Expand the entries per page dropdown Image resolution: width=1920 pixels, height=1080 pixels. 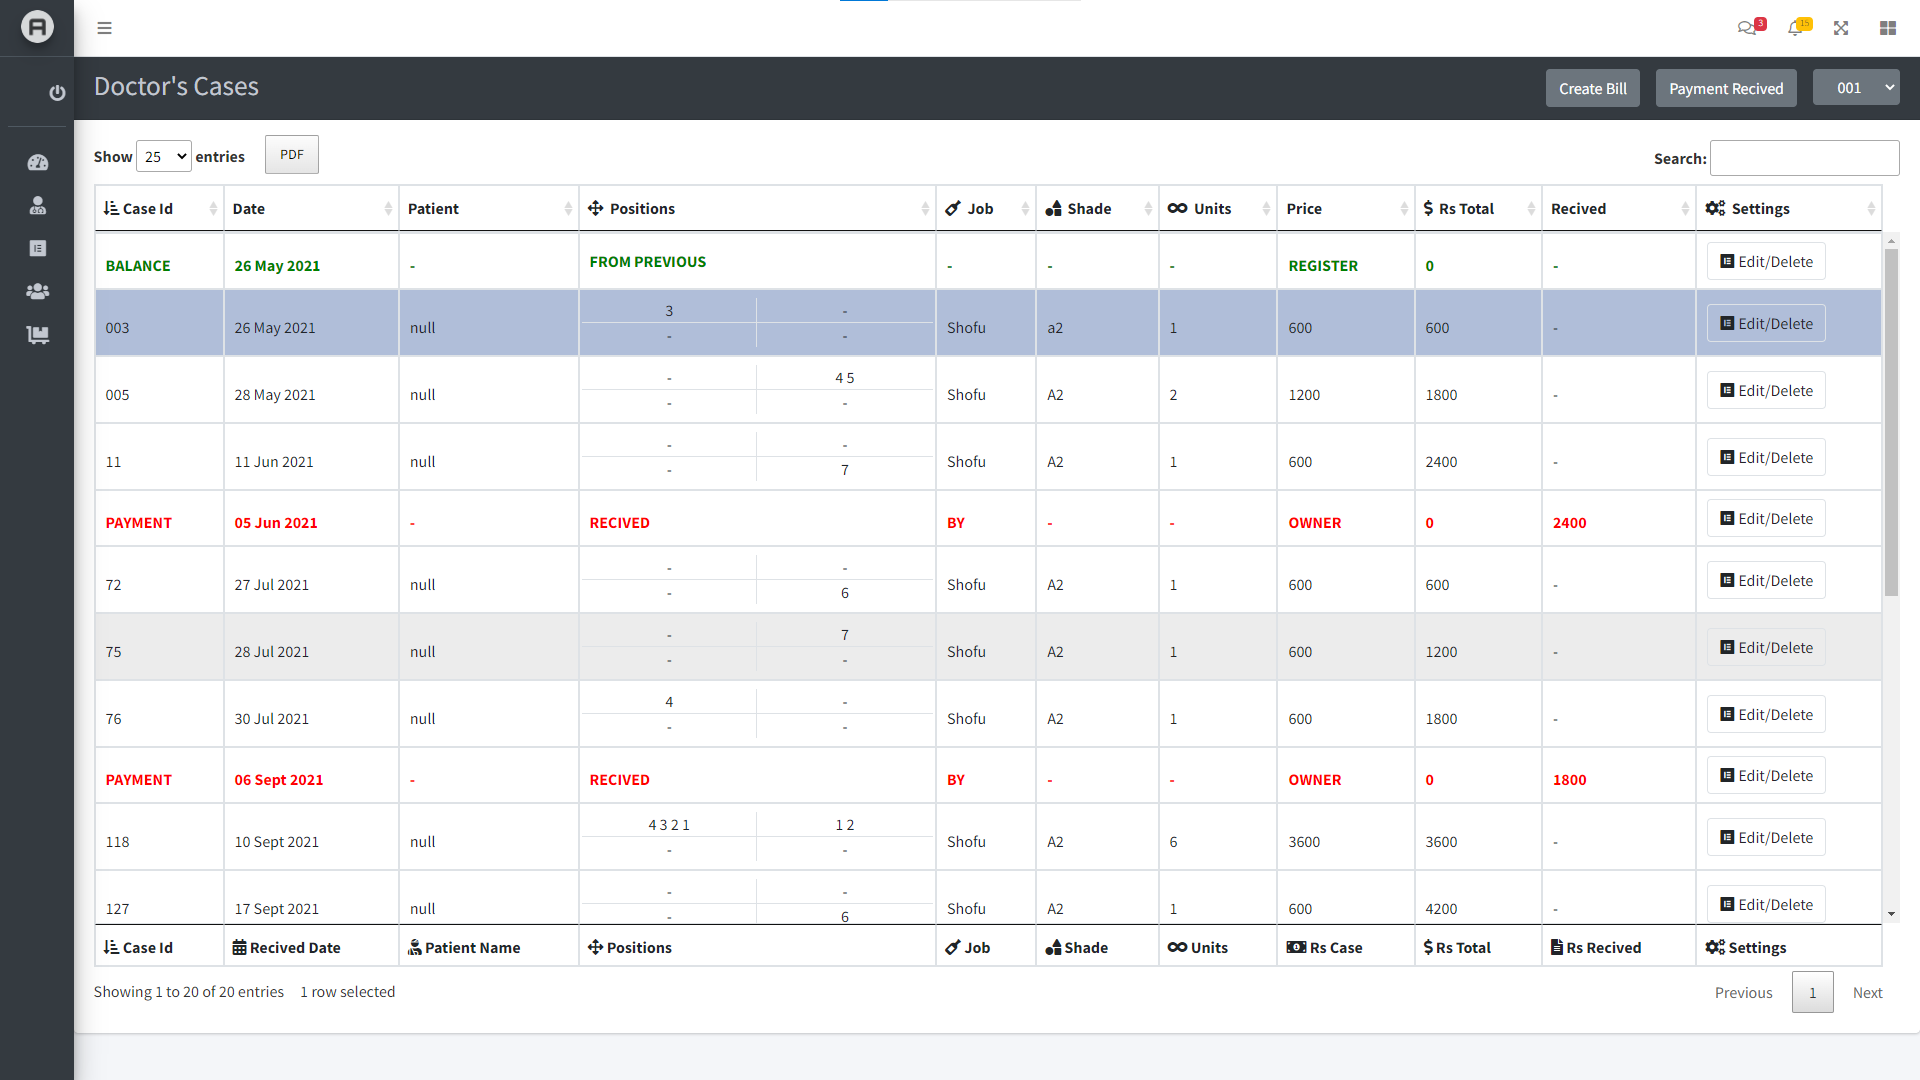[x=165, y=156]
